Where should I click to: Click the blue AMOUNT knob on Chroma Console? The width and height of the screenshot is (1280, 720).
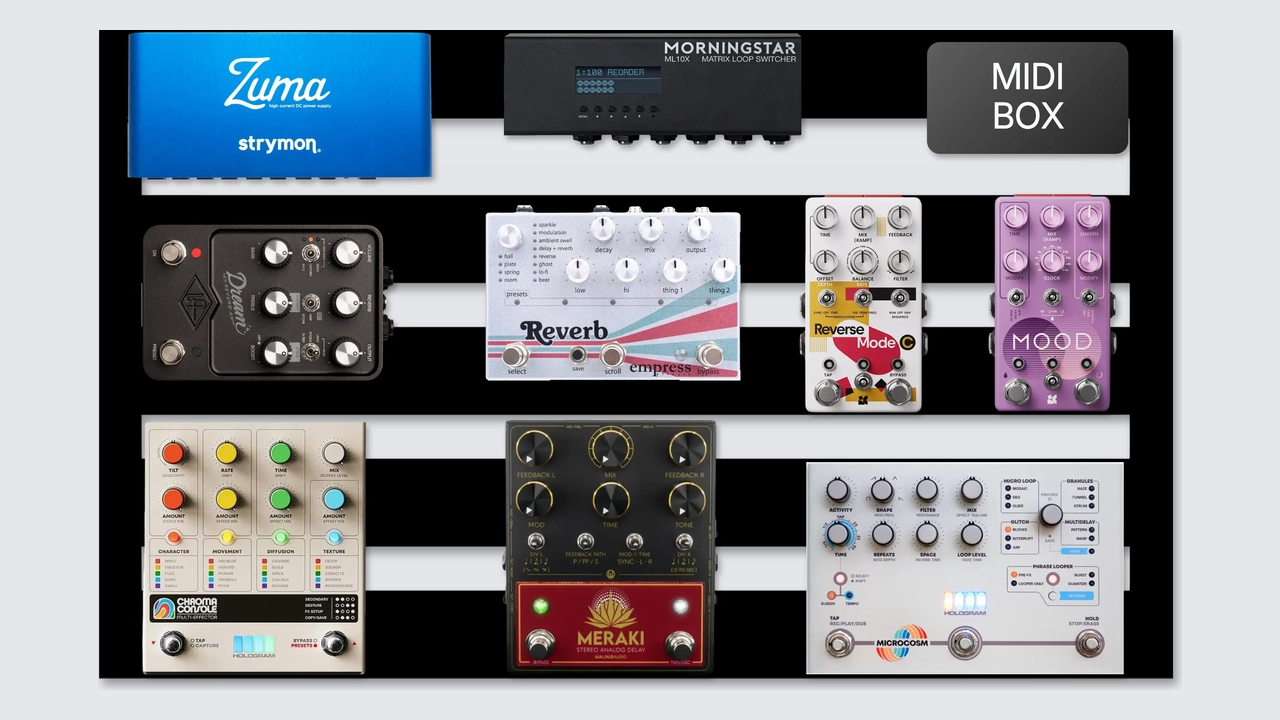point(334,498)
